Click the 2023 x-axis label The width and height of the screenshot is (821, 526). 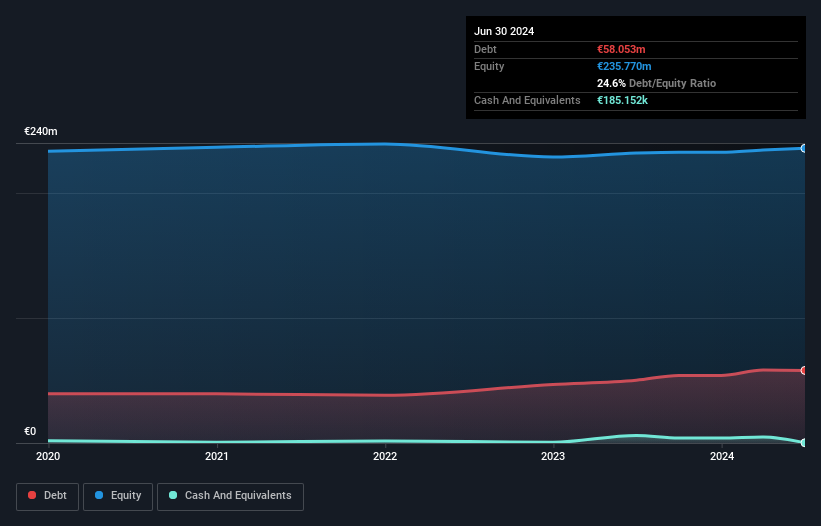click(x=553, y=456)
